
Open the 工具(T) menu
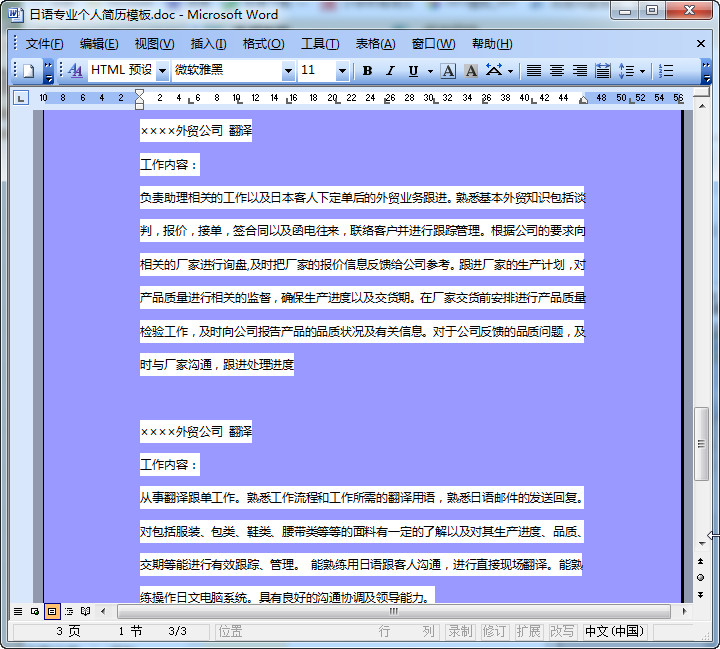(320, 44)
